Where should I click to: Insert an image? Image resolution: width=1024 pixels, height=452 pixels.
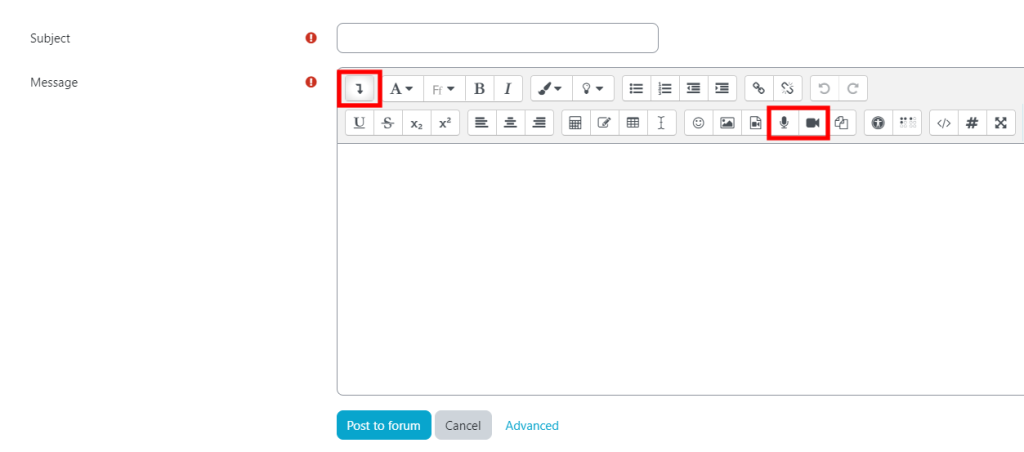(x=727, y=123)
